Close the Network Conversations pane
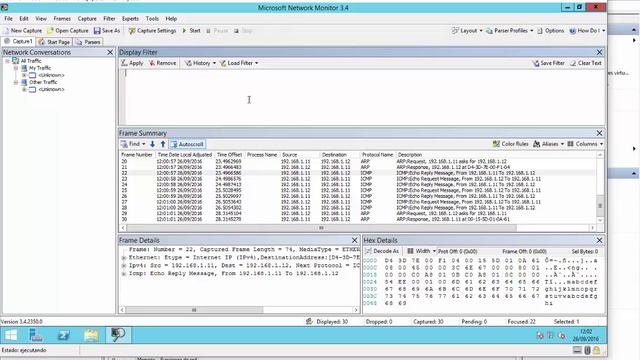The height and width of the screenshot is (360, 640). point(110,52)
